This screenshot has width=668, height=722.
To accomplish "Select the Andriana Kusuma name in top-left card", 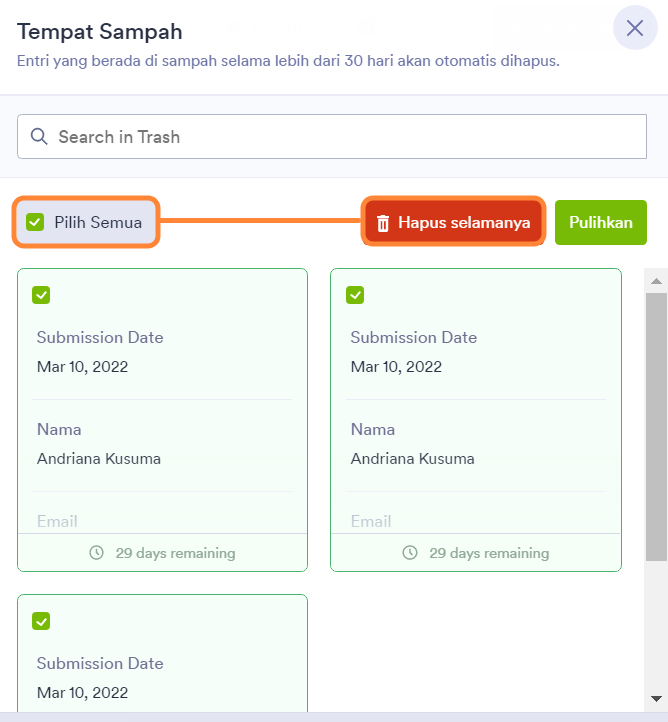I will pos(99,459).
